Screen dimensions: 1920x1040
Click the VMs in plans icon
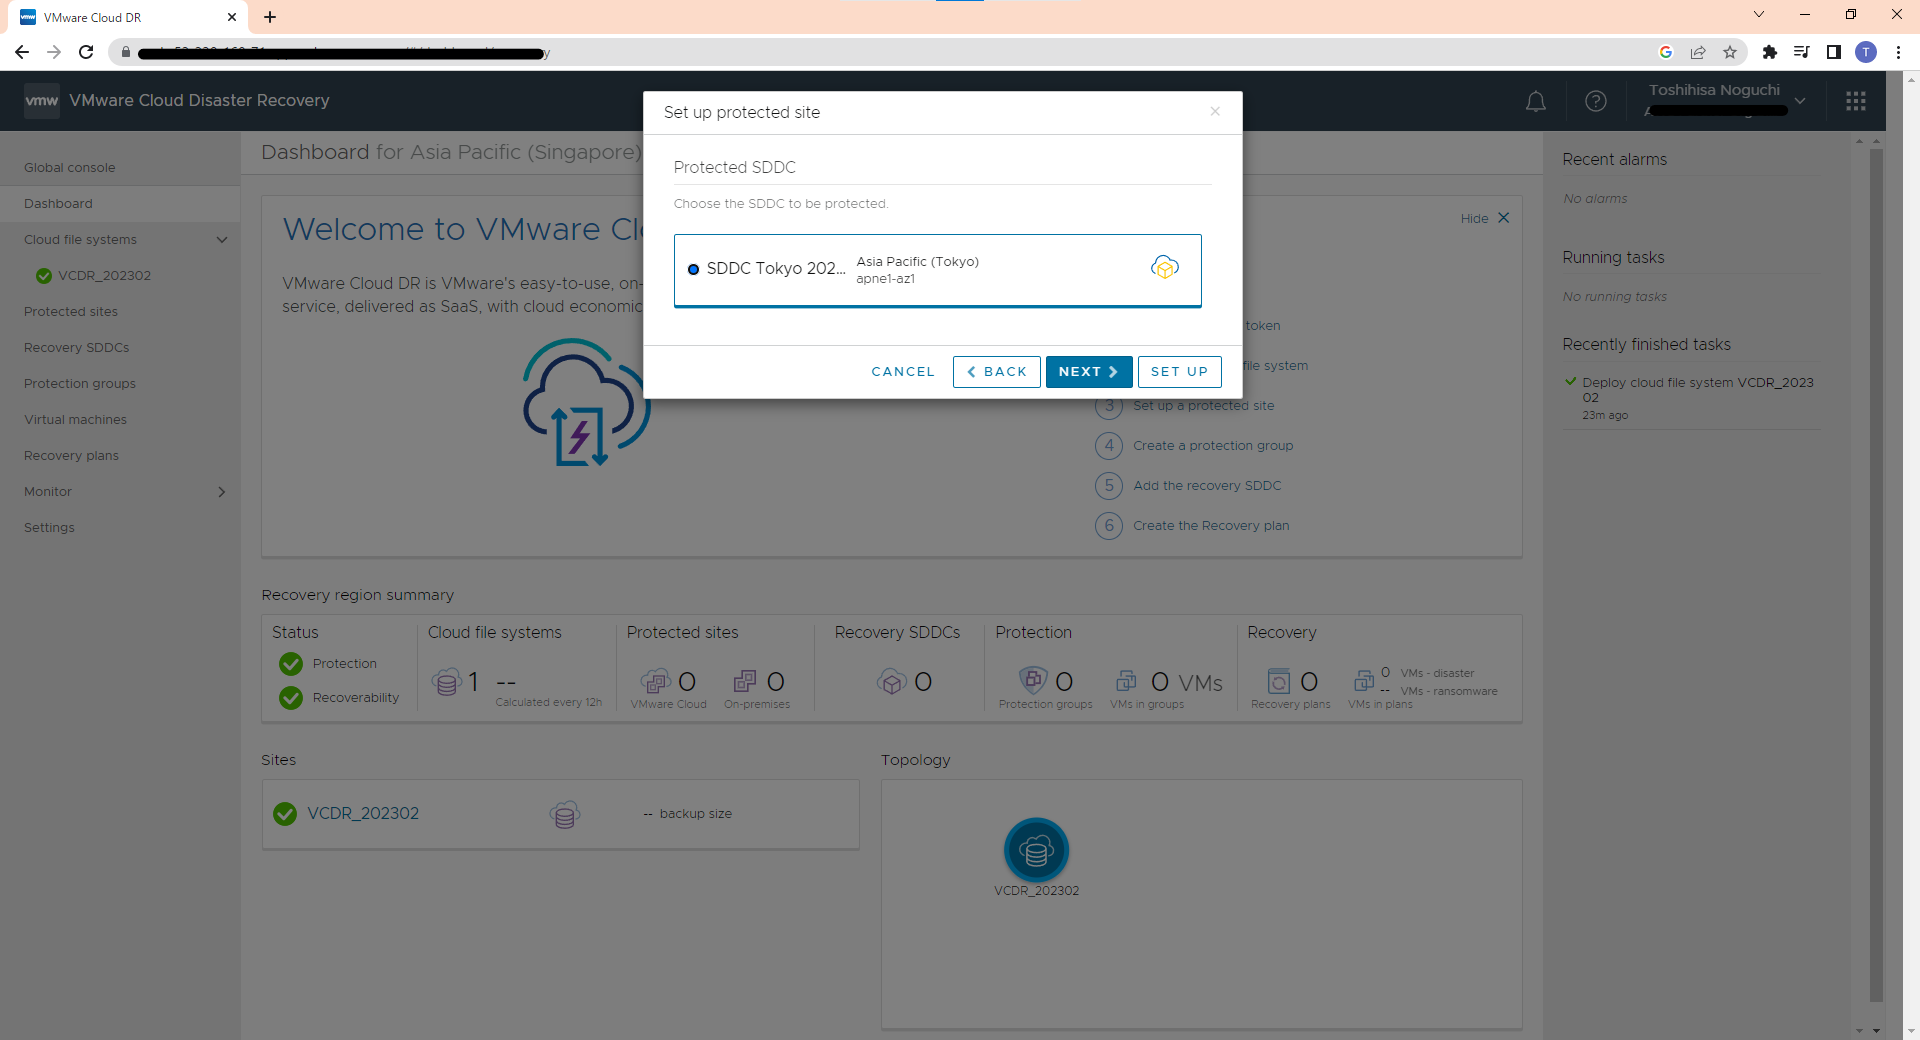point(1363,681)
